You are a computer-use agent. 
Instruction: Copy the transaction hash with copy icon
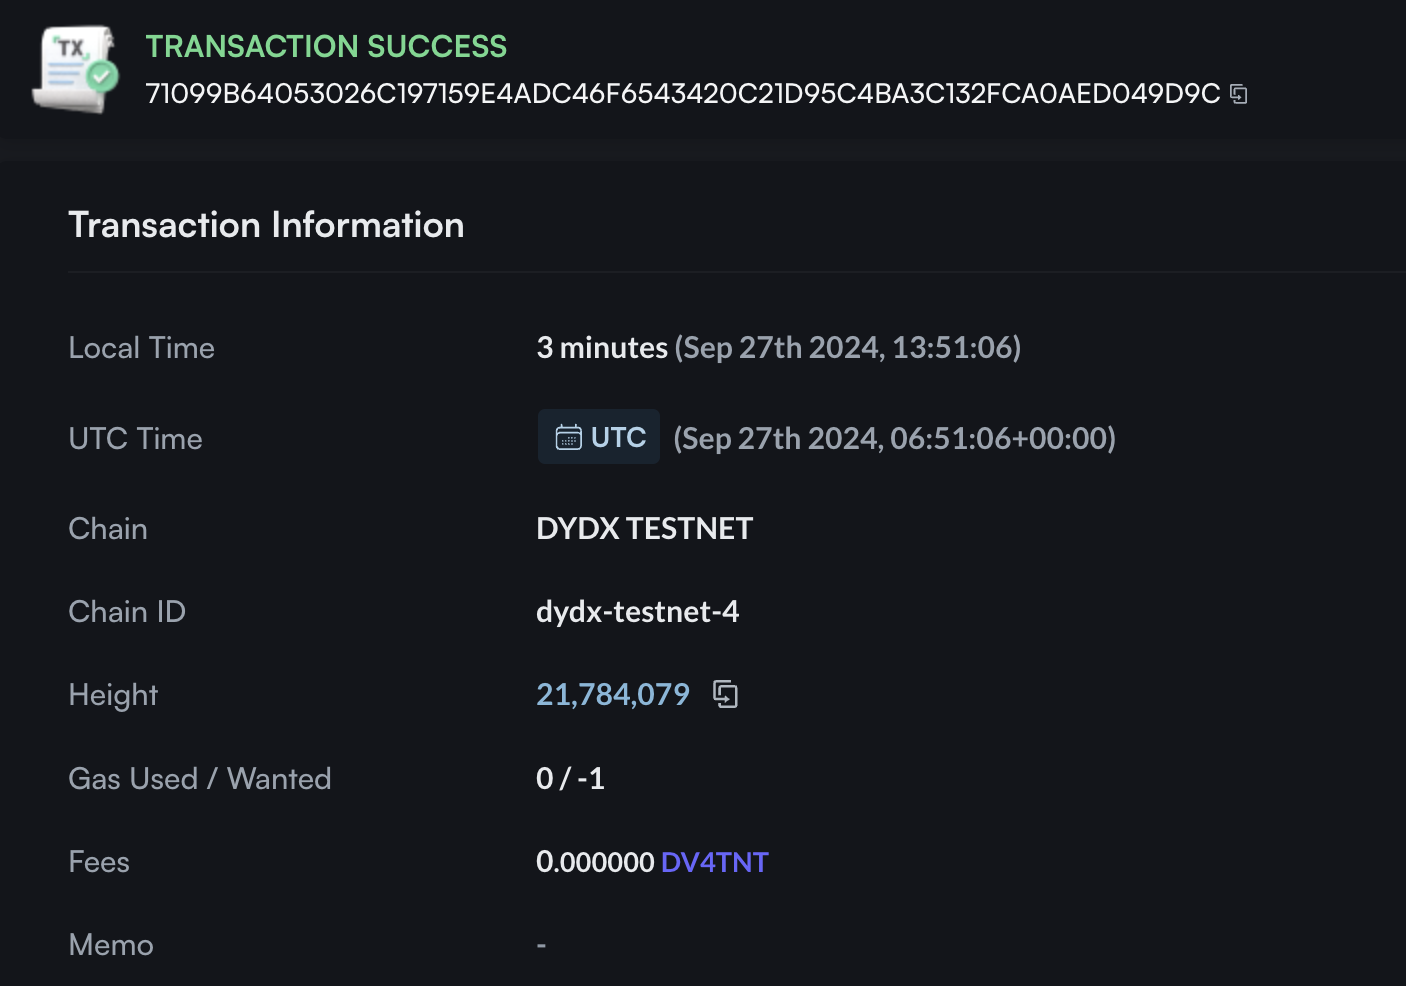click(1239, 94)
